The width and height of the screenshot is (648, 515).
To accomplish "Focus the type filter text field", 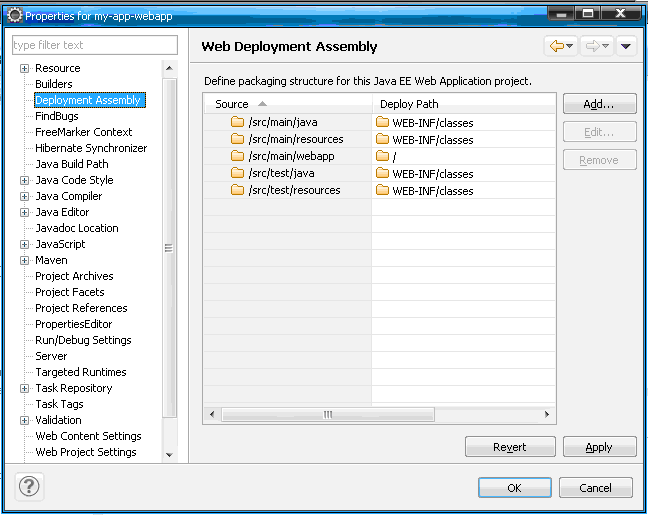I will tap(94, 45).
